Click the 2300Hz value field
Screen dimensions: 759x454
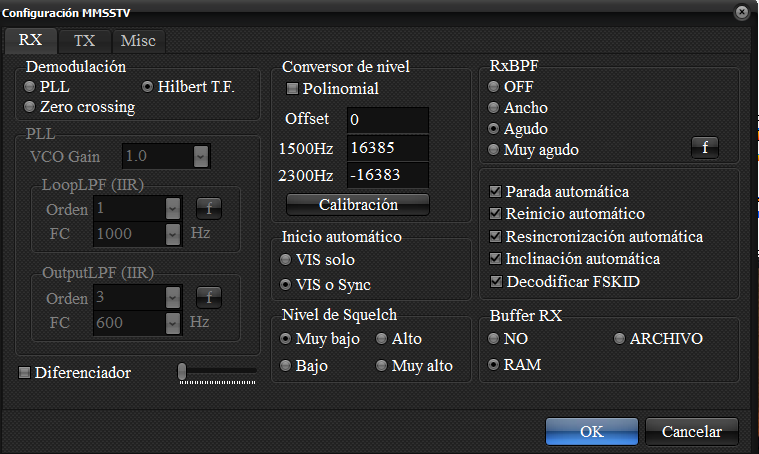coord(387,175)
